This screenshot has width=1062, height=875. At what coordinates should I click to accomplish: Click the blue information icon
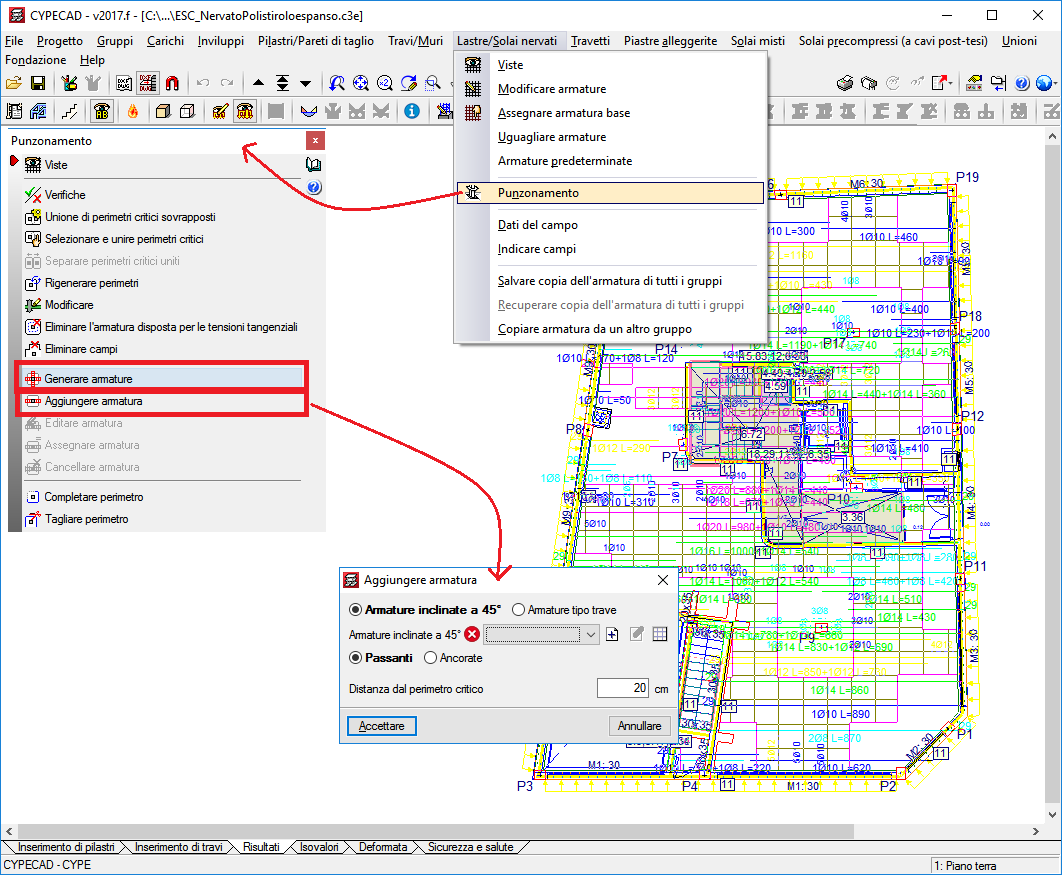click(x=412, y=111)
